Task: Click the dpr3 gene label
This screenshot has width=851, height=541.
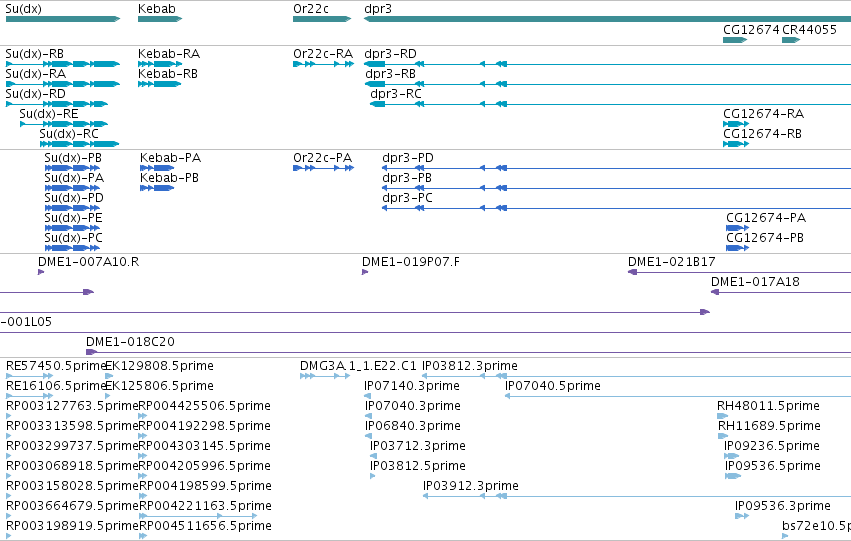Action: click(378, 9)
